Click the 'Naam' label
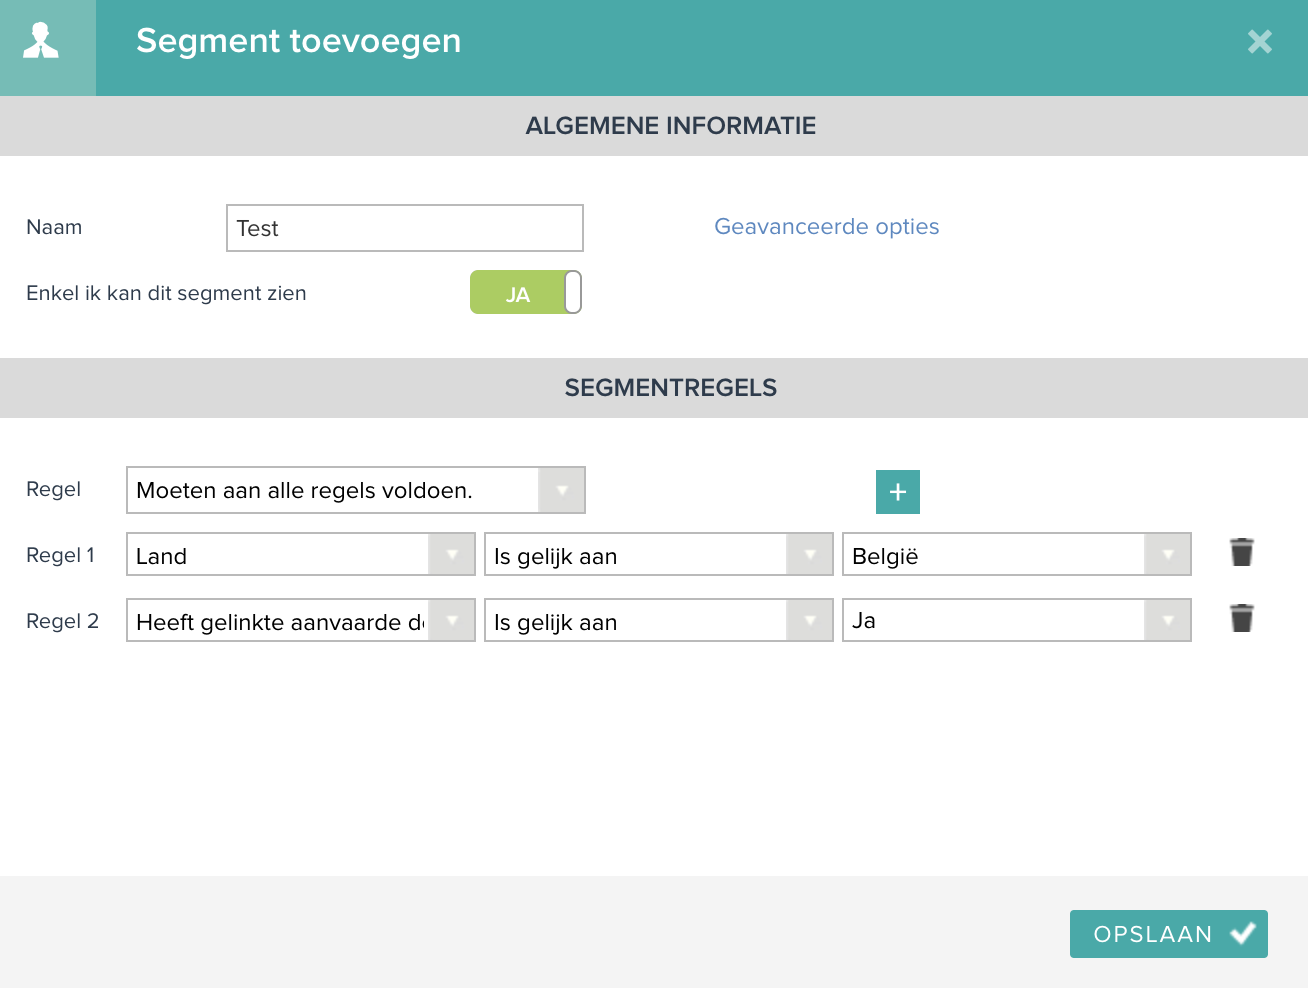1308x988 pixels. 54,227
